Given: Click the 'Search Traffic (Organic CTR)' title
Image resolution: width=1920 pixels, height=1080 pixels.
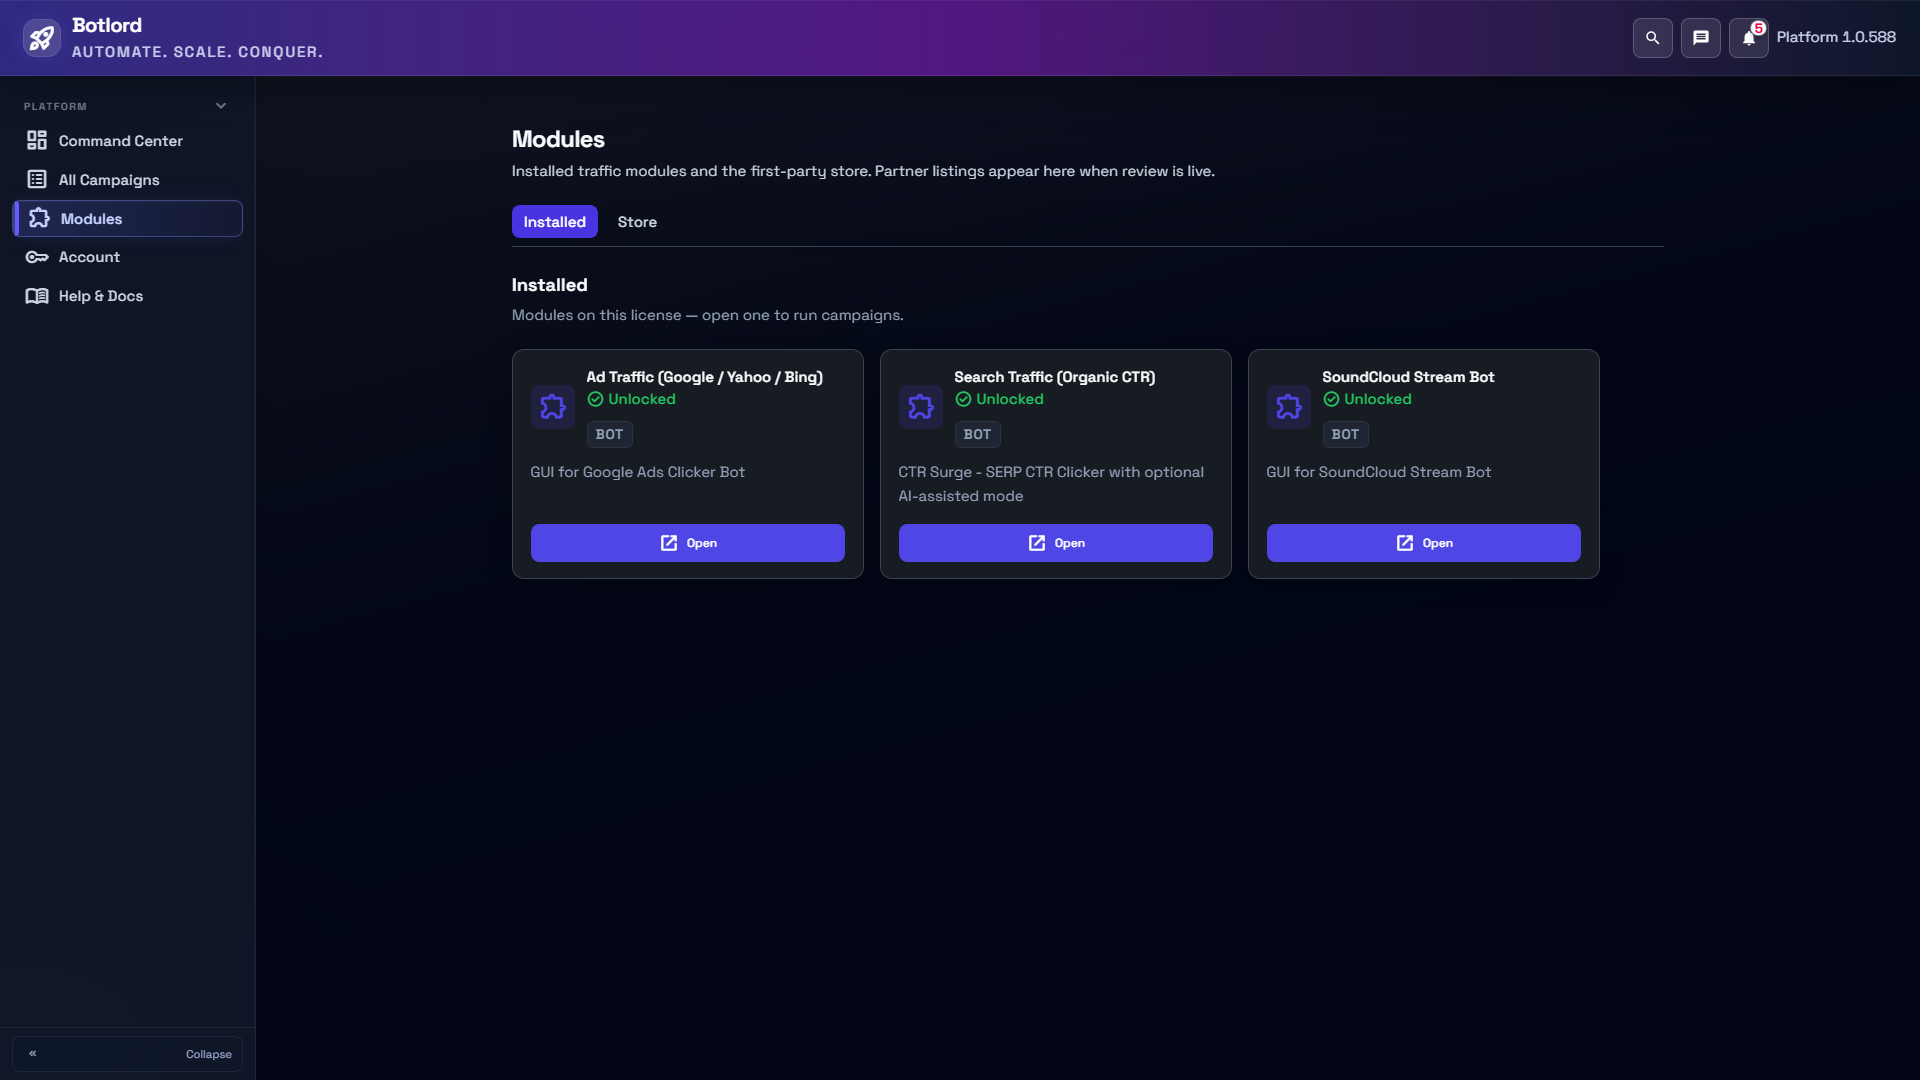Looking at the screenshot, I should pos(1054,377).
